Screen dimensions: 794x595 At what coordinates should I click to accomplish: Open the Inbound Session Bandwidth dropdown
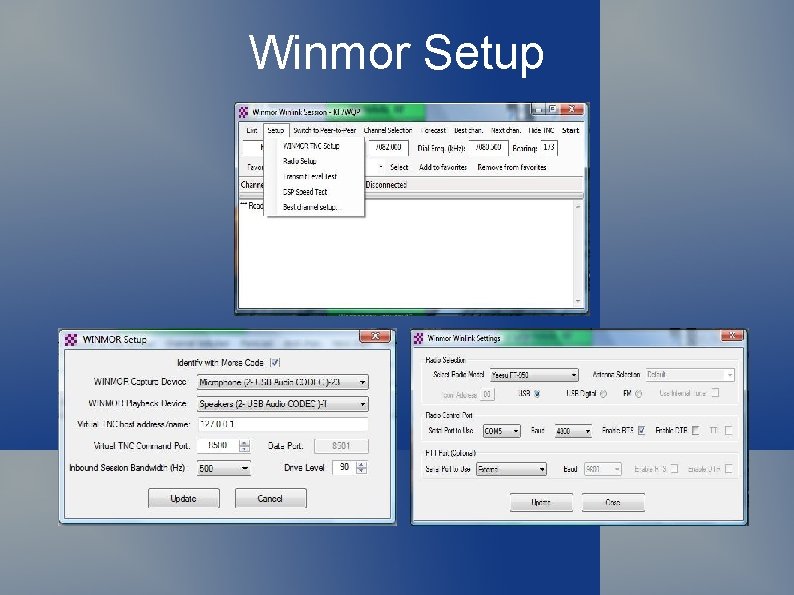pyautogui.click(x=245, y=468)
